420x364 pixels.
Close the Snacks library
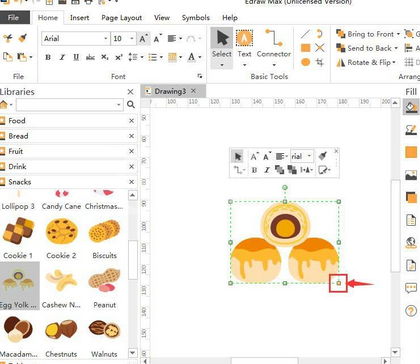click(131, 182)
